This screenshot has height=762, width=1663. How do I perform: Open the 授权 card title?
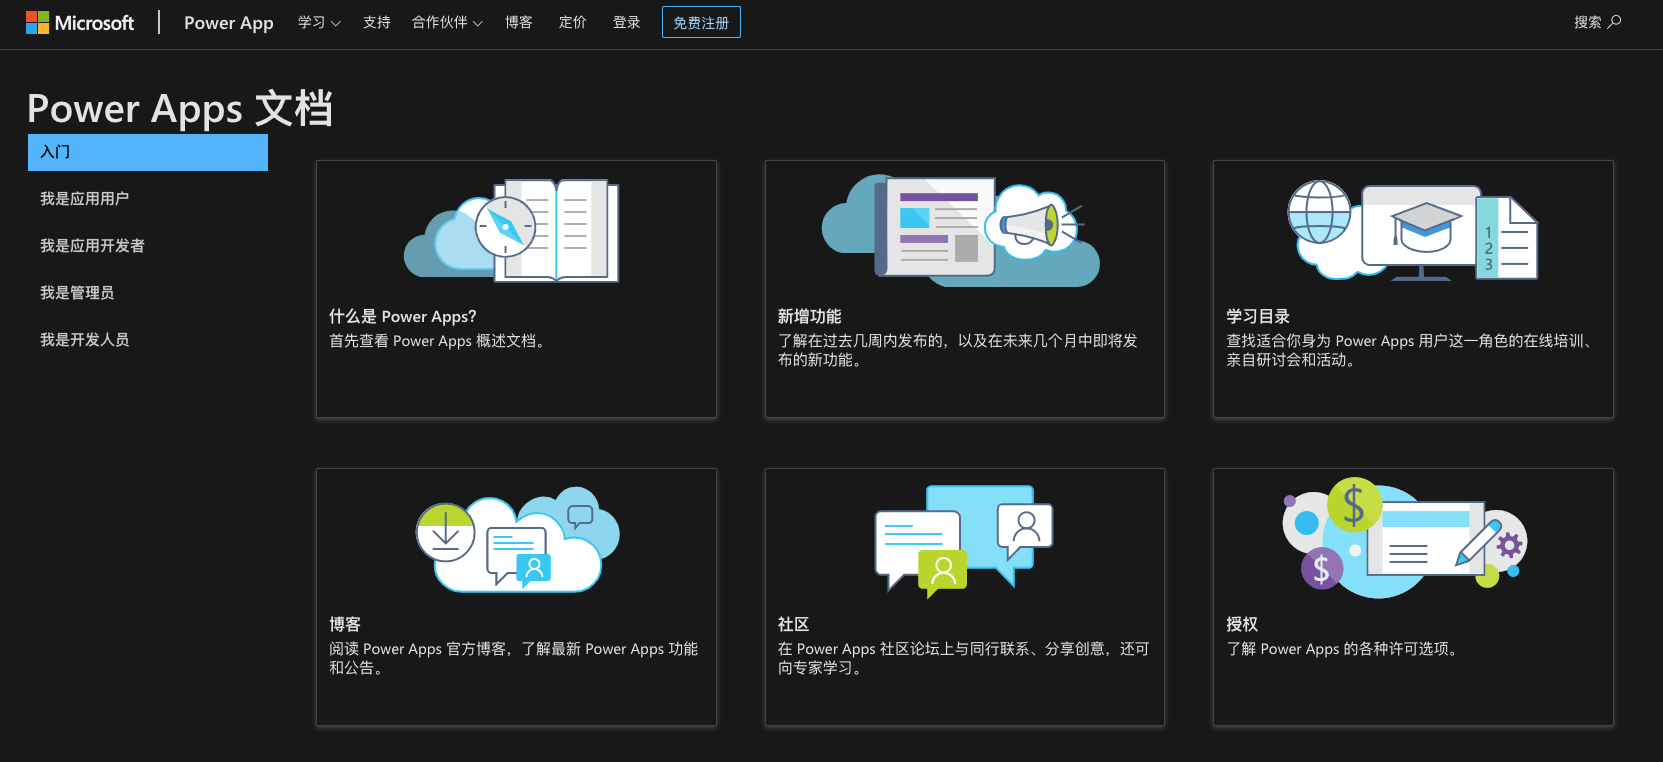pyautogui.click(x=1242, y=624)
